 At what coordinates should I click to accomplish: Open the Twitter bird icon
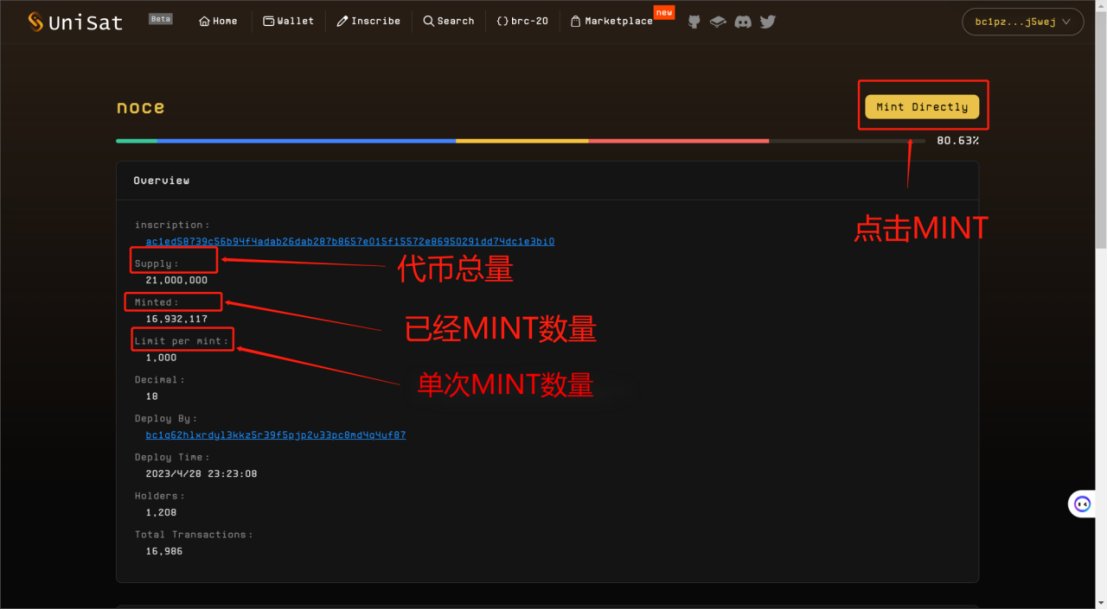767,20
